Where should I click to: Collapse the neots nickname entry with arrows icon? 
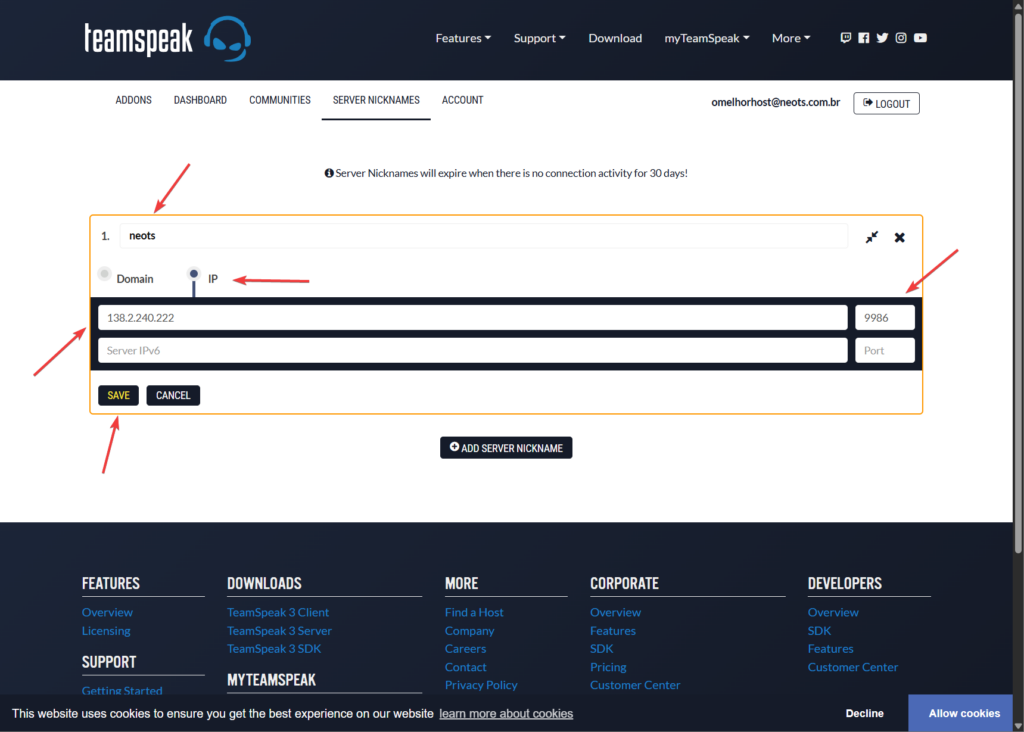pyautogui.click(x=871, y=237)
